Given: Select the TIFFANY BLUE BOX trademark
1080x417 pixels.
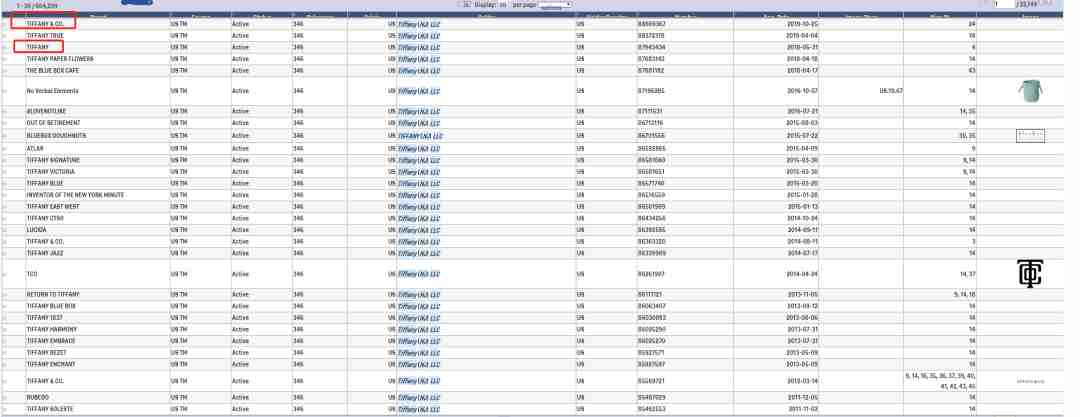Looking at the screenshot, I should (x=51, y=306).
